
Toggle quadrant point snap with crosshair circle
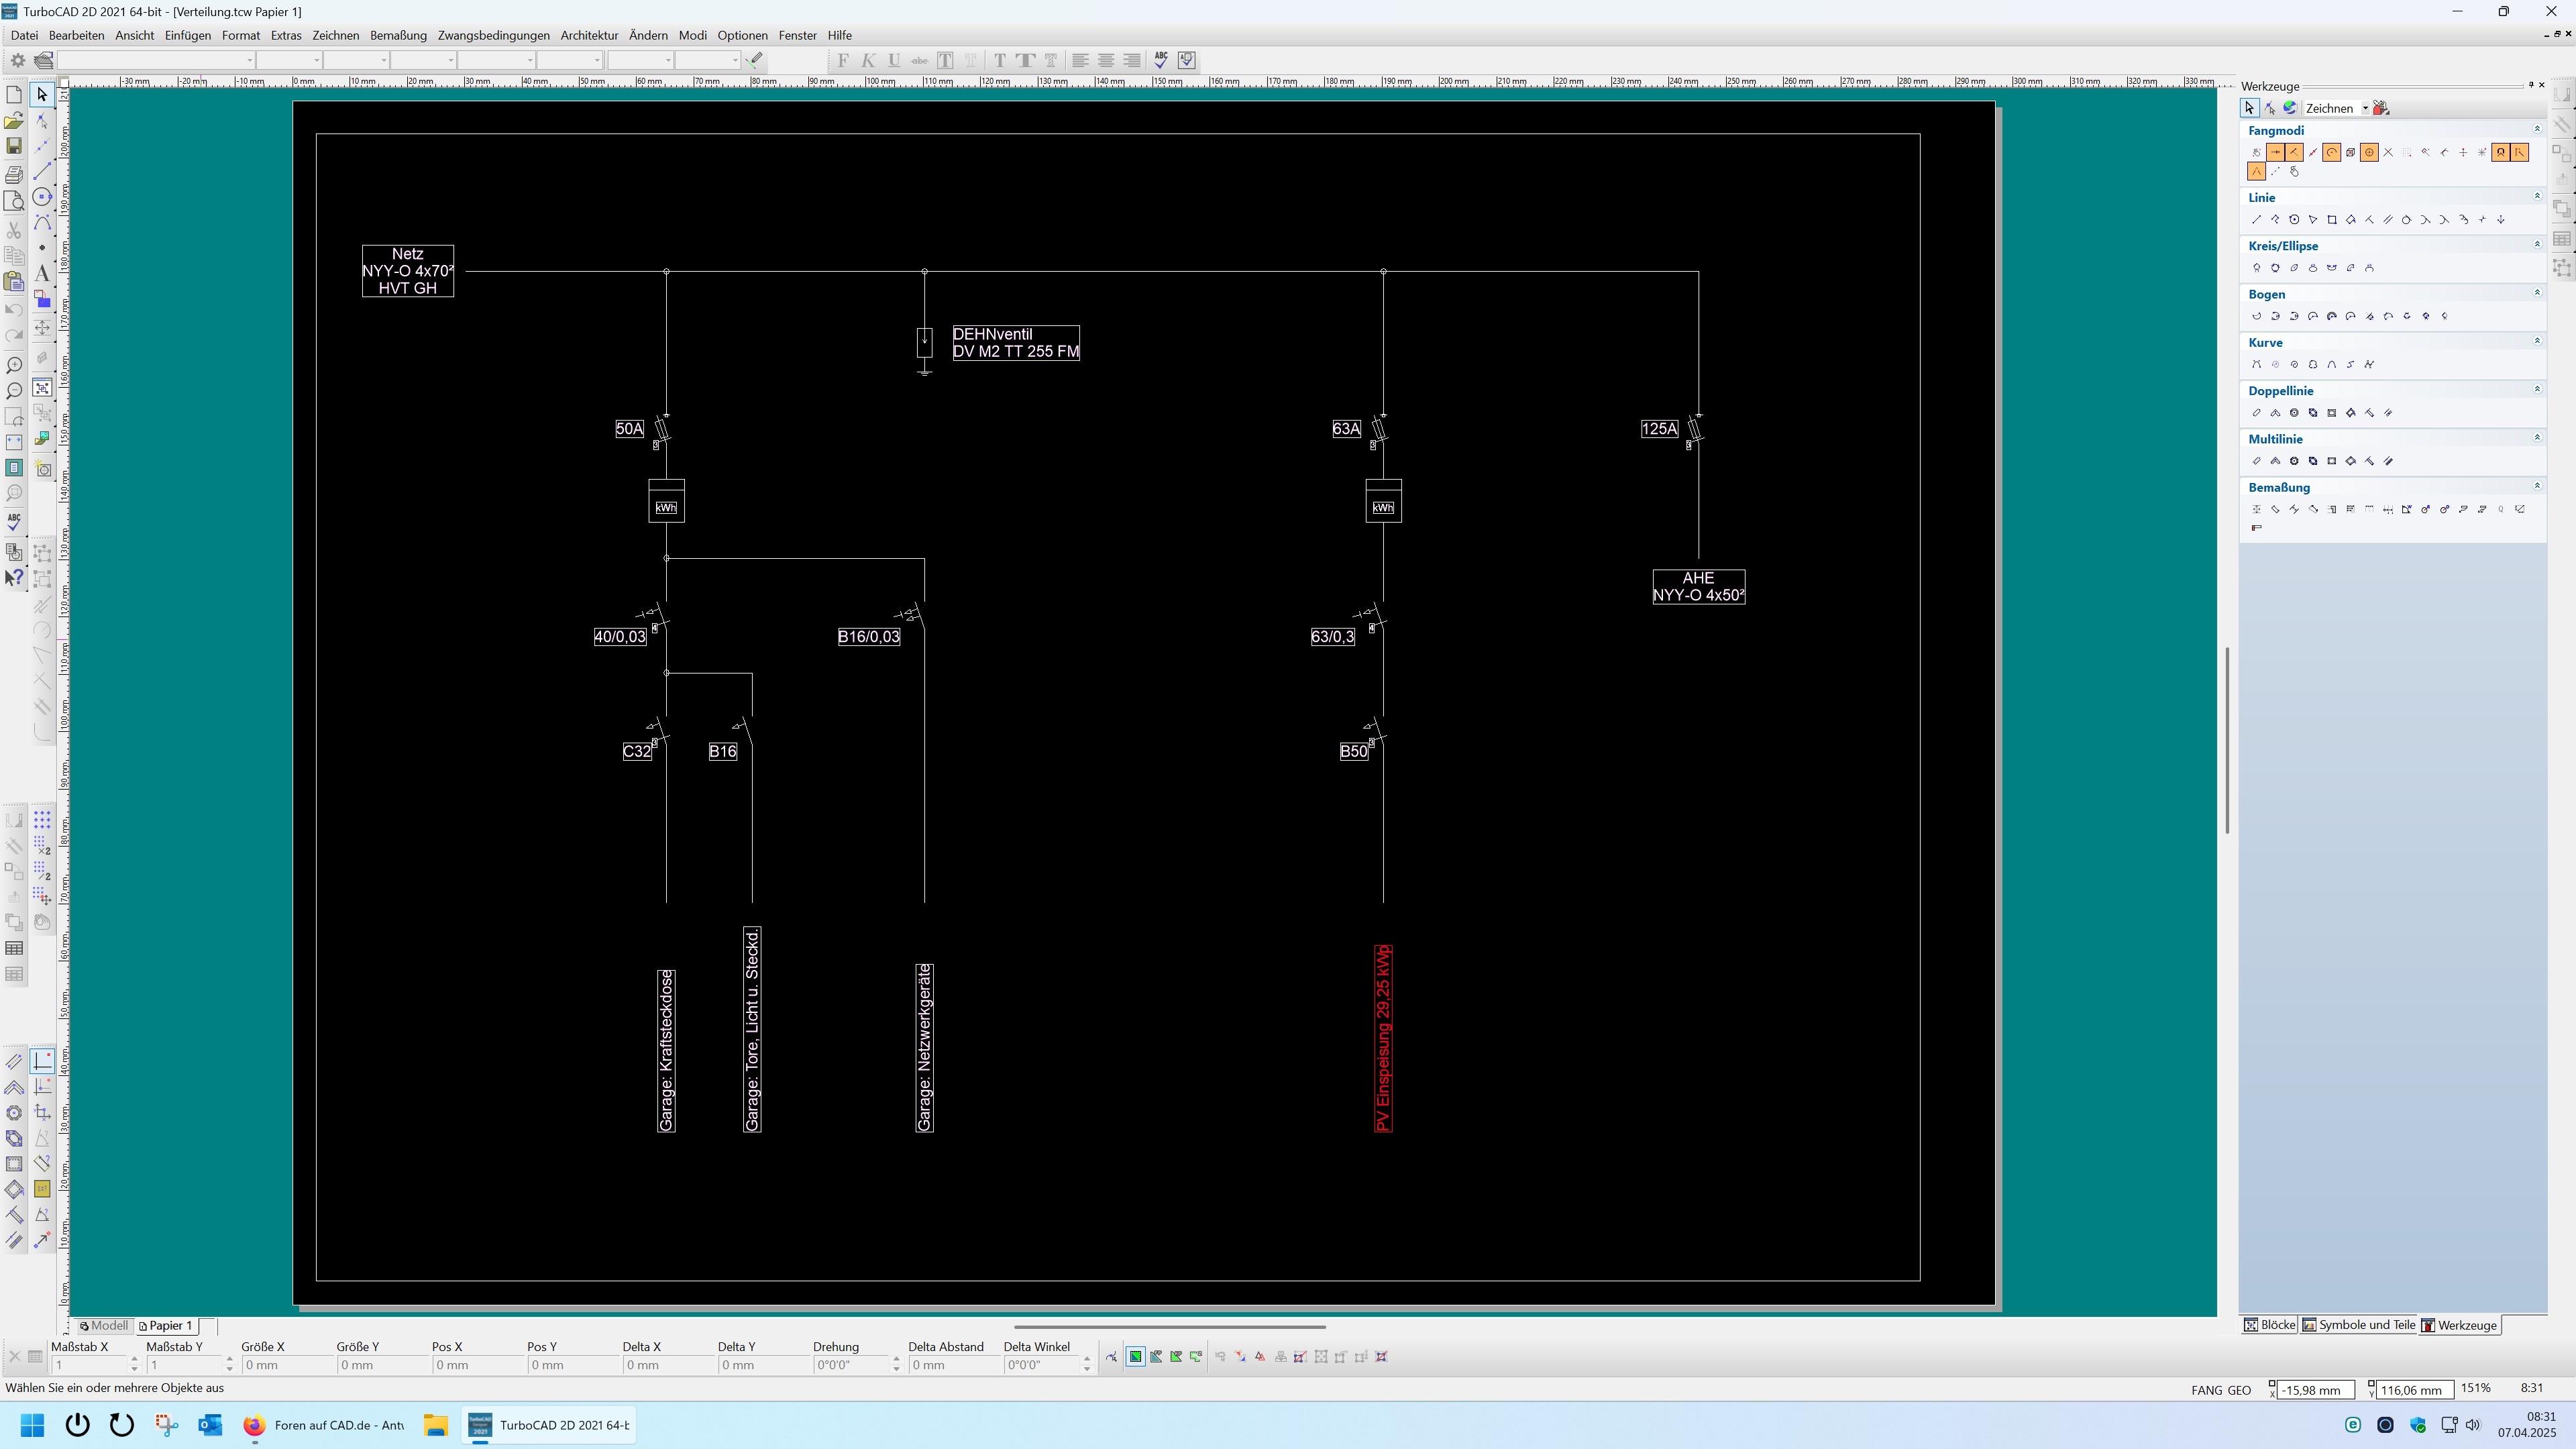point(2369,153)
